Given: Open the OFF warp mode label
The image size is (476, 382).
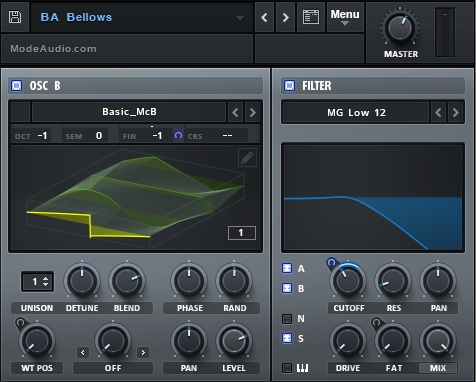Looking at the screenshot, I should point(113,368).
